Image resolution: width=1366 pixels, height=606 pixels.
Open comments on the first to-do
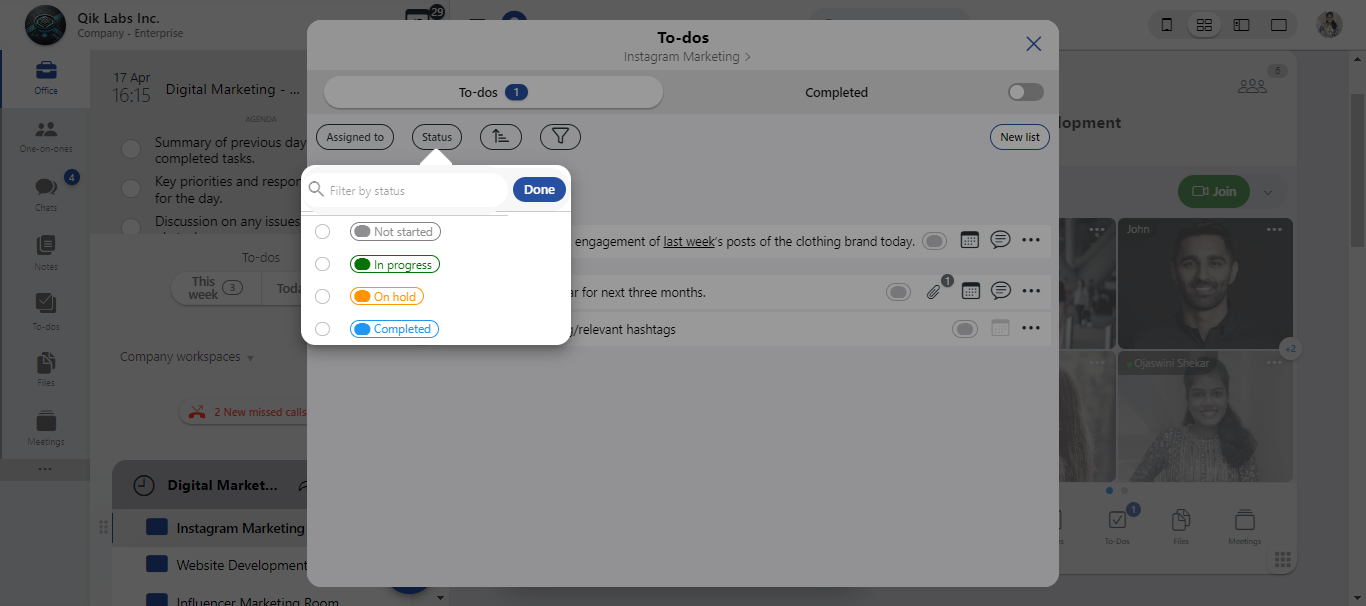pyautogui.click(x=1000, y=240)
